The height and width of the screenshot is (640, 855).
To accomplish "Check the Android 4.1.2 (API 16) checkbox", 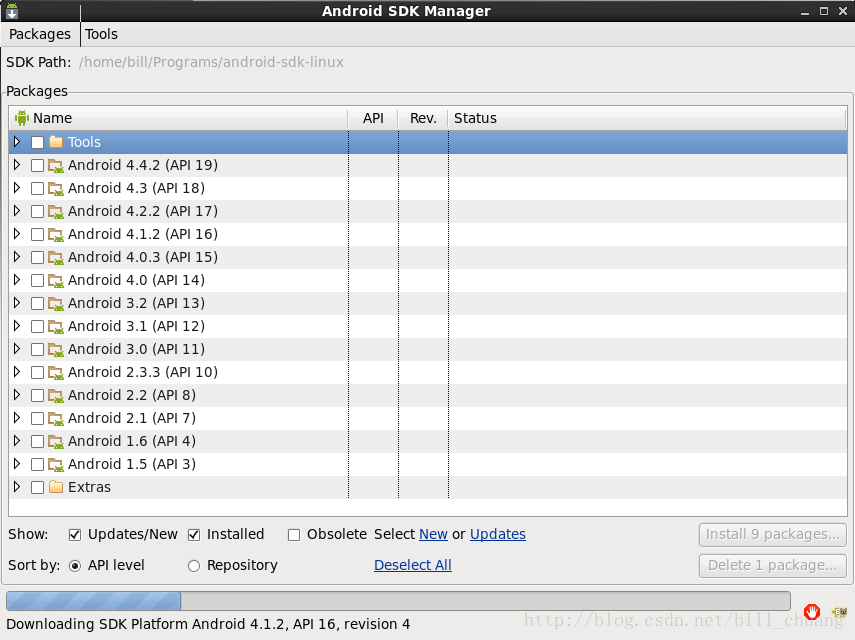I will (37, 234).
